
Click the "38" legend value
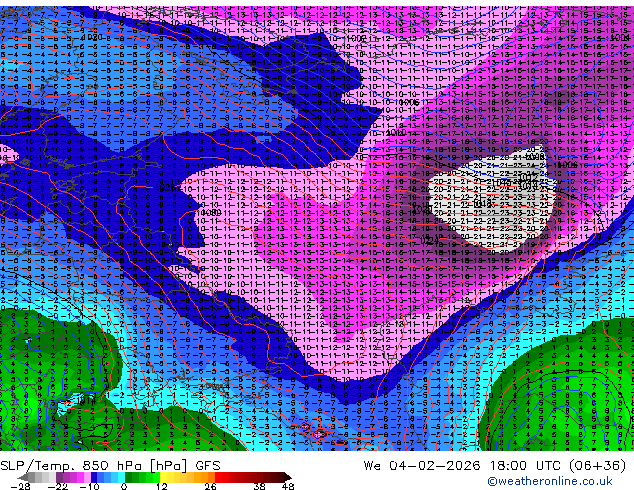coord(259,486)
